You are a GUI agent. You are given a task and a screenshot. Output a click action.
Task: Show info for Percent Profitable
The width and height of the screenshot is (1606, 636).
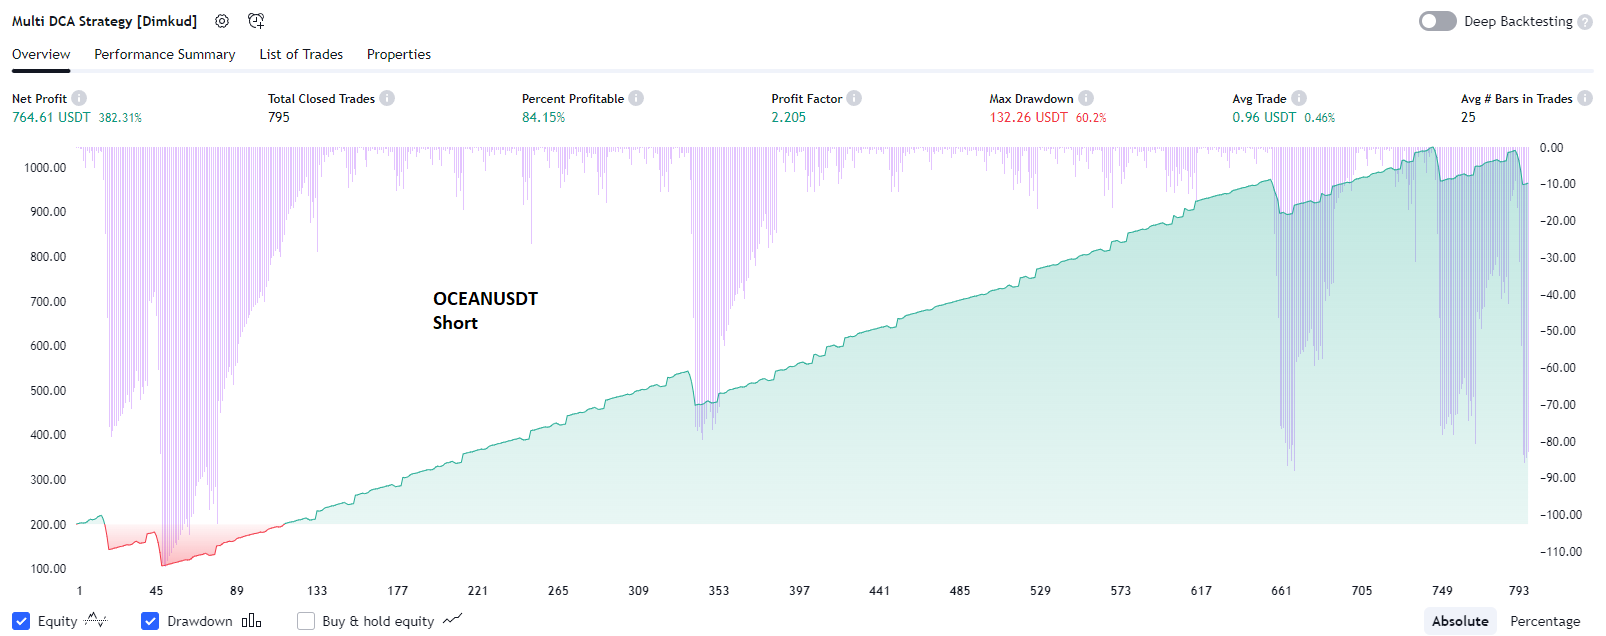pos(636,98)
